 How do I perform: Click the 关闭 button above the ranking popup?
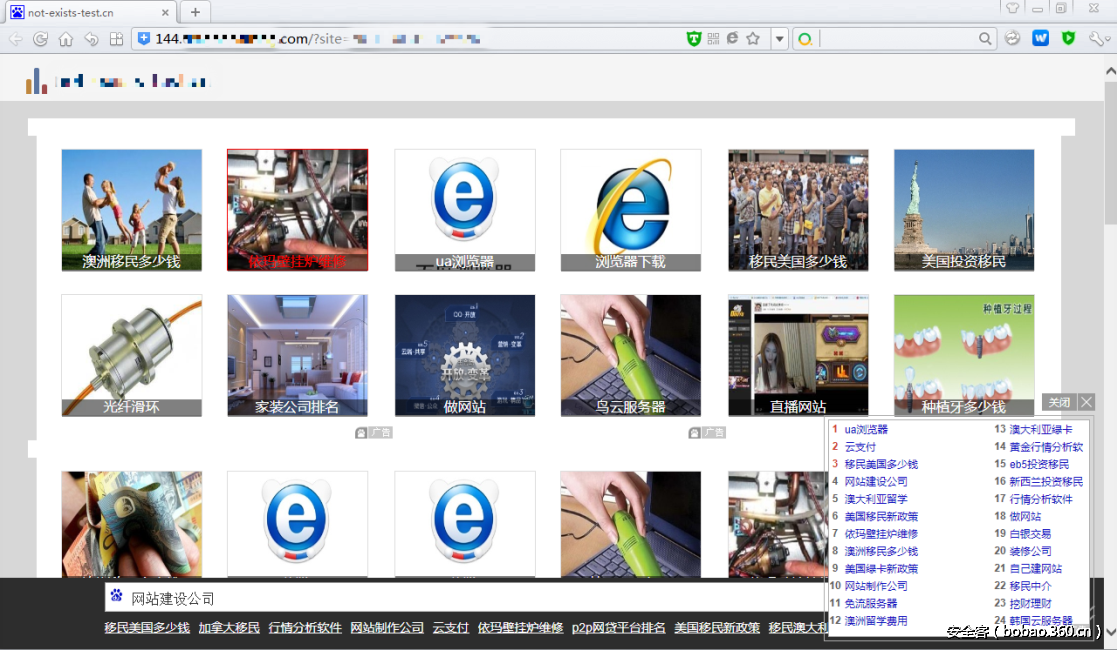tap(1059, 402)
